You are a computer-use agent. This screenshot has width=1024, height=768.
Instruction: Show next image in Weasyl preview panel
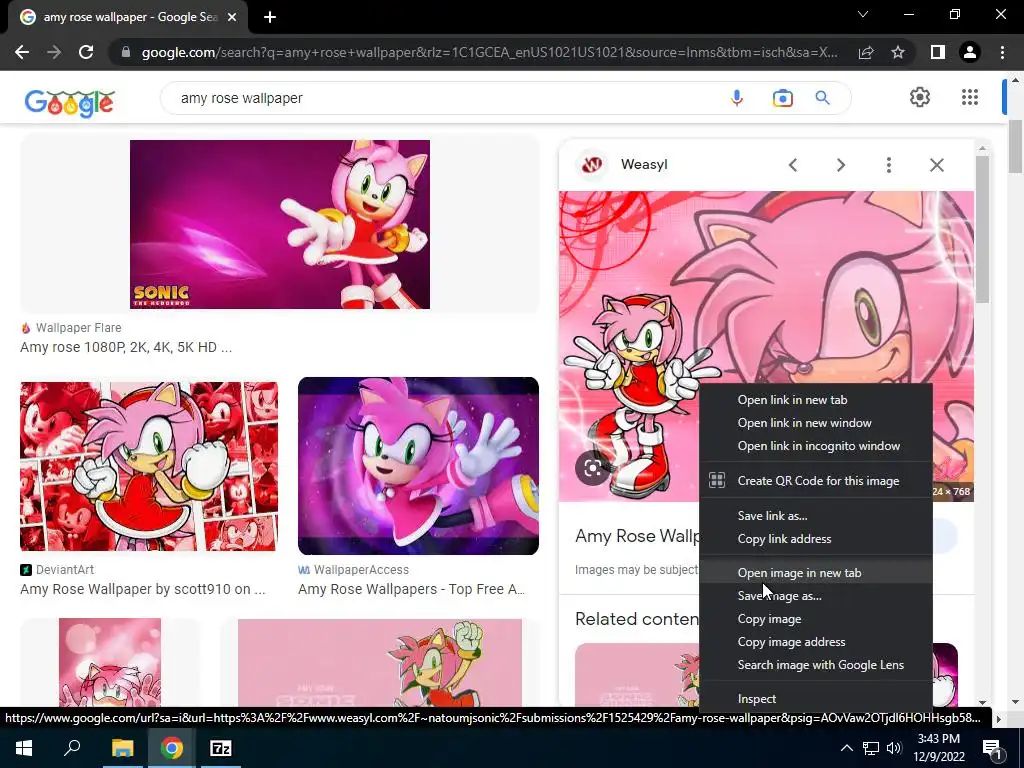click(840, 165)
